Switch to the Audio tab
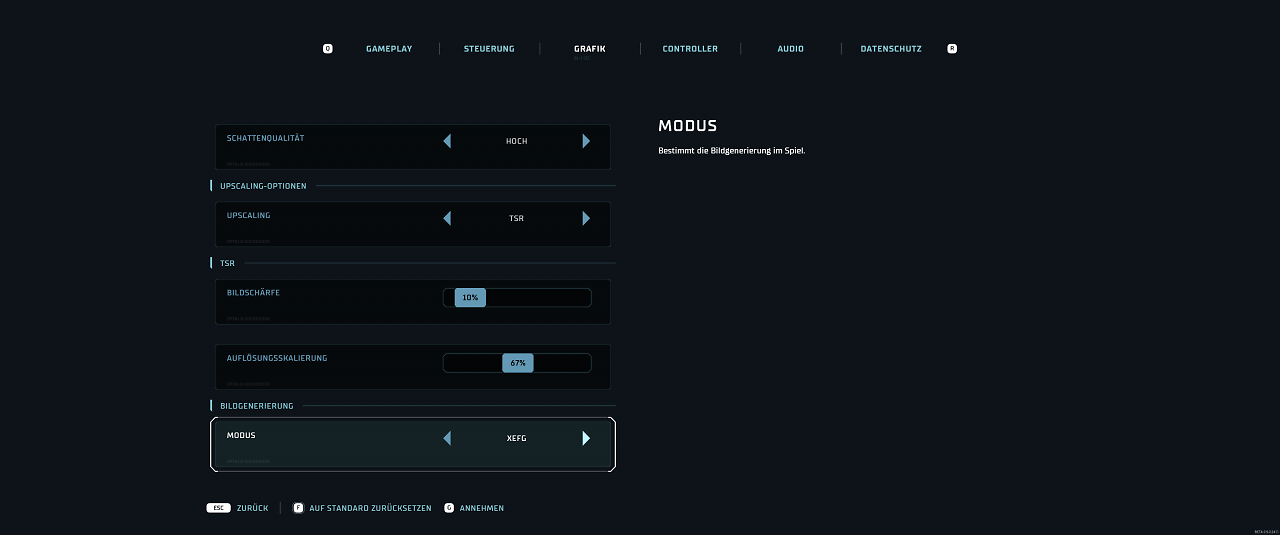 (x=791, y=48)
